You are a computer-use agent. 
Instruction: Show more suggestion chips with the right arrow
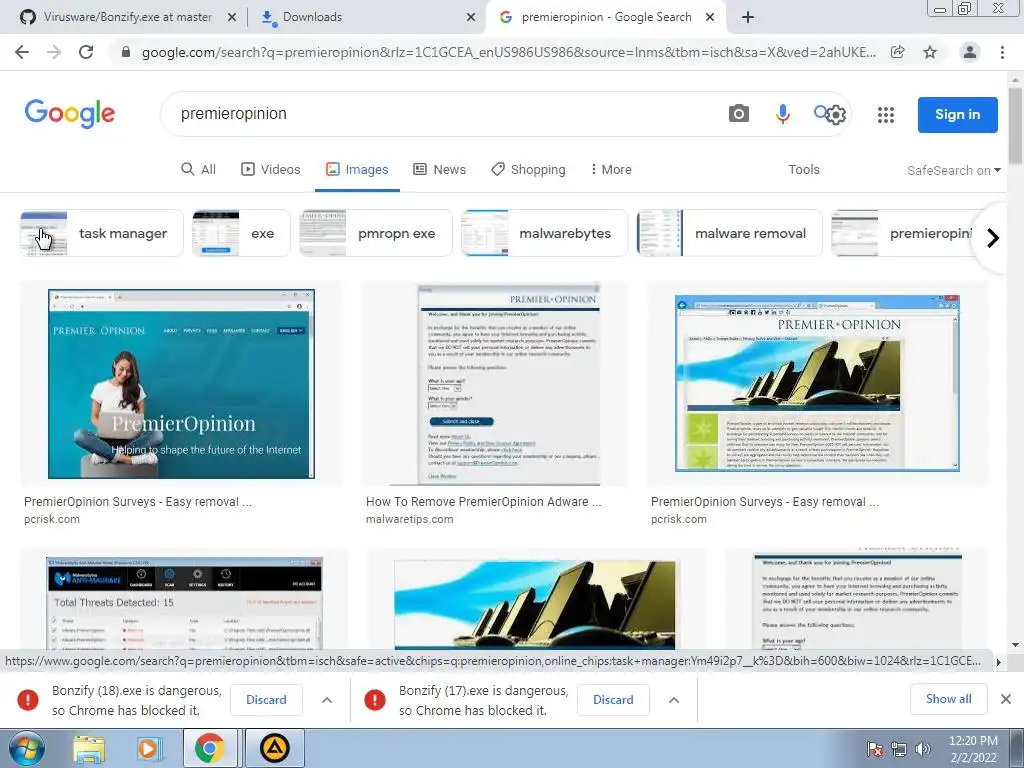click(x=993, y=238)
